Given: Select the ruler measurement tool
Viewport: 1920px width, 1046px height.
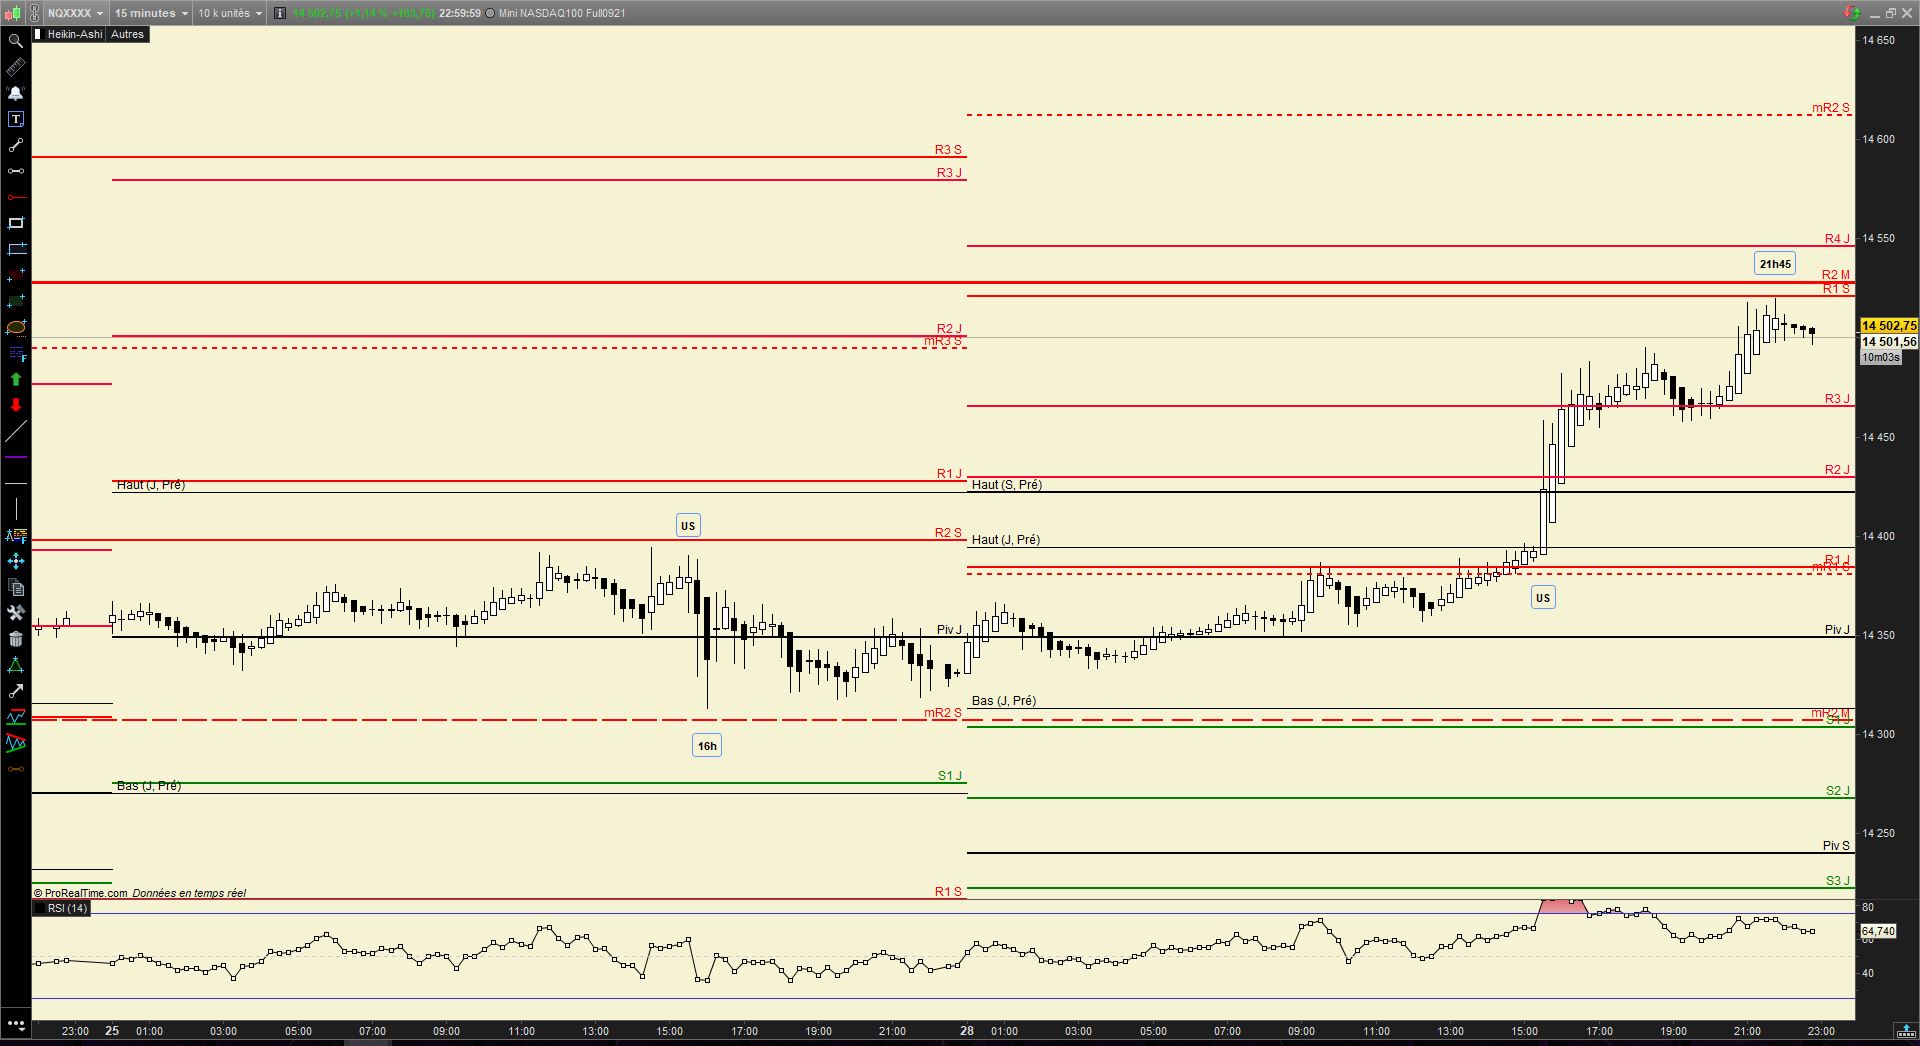Looking at the screenshot, I should tap(16, 67).
